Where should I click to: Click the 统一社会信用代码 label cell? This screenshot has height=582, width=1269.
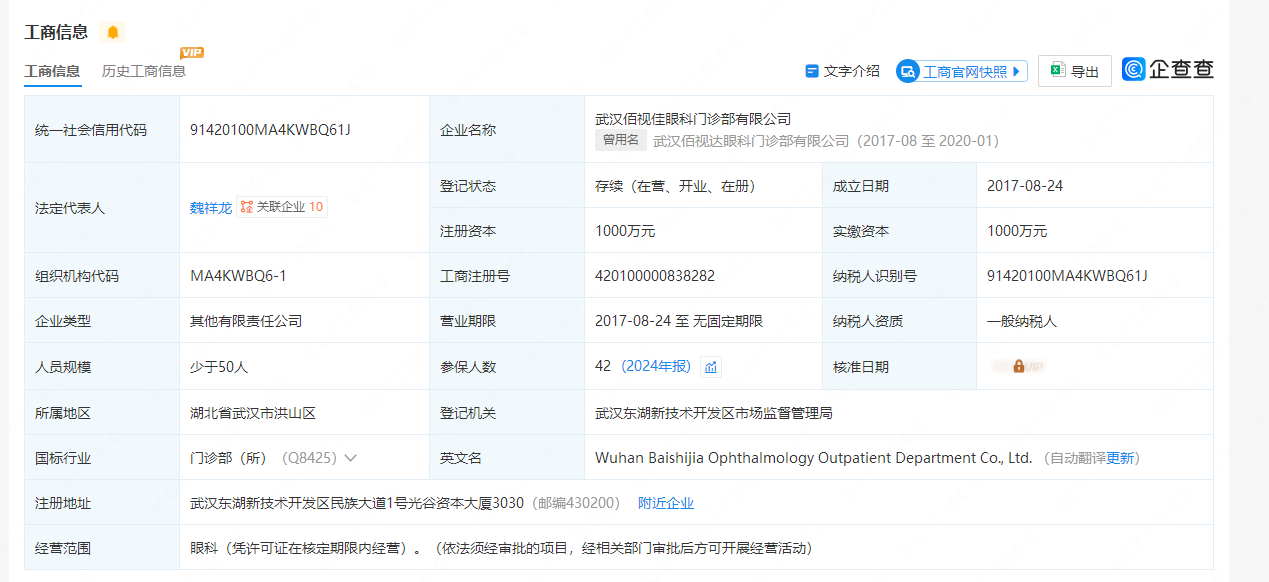(x=102, y=130)
